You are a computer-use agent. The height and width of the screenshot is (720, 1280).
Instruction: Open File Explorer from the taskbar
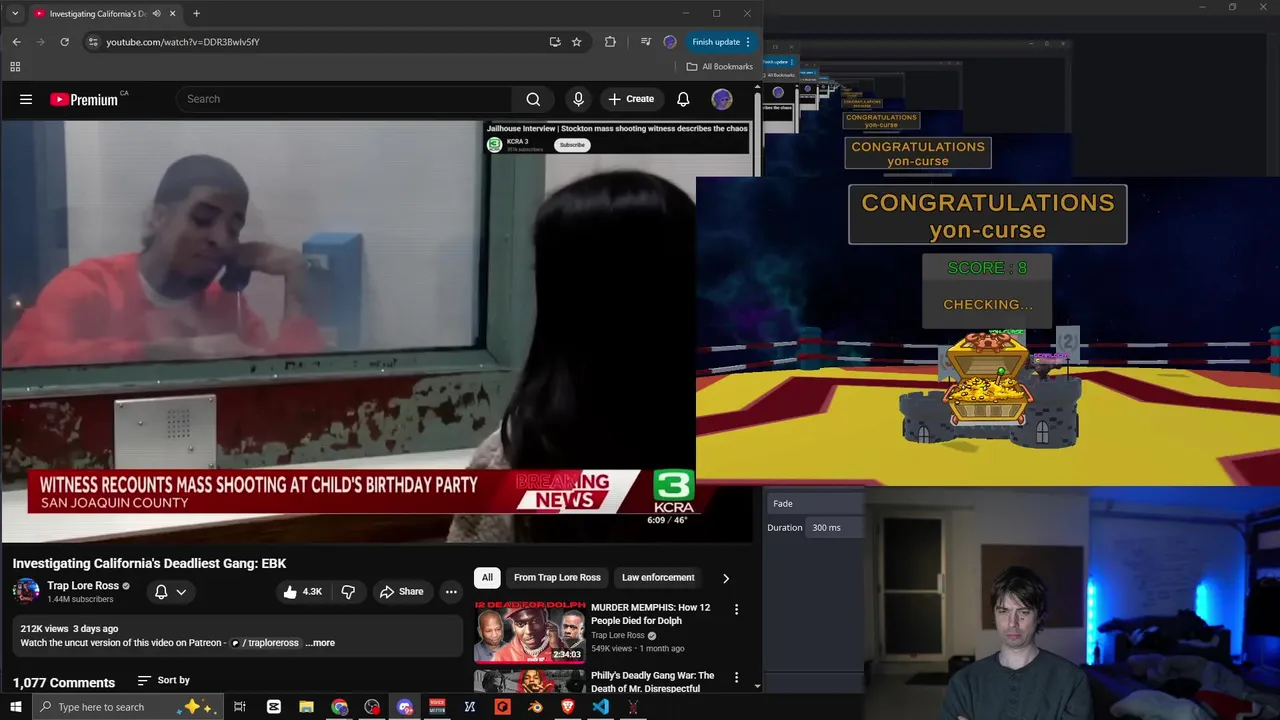[307, 707]
